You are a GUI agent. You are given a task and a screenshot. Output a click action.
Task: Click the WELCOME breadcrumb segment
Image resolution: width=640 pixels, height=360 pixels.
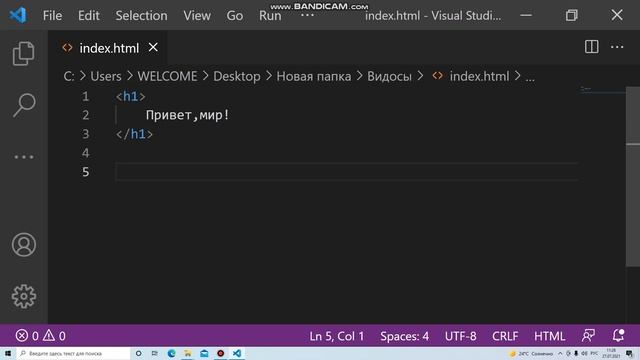tap(167, 76)
